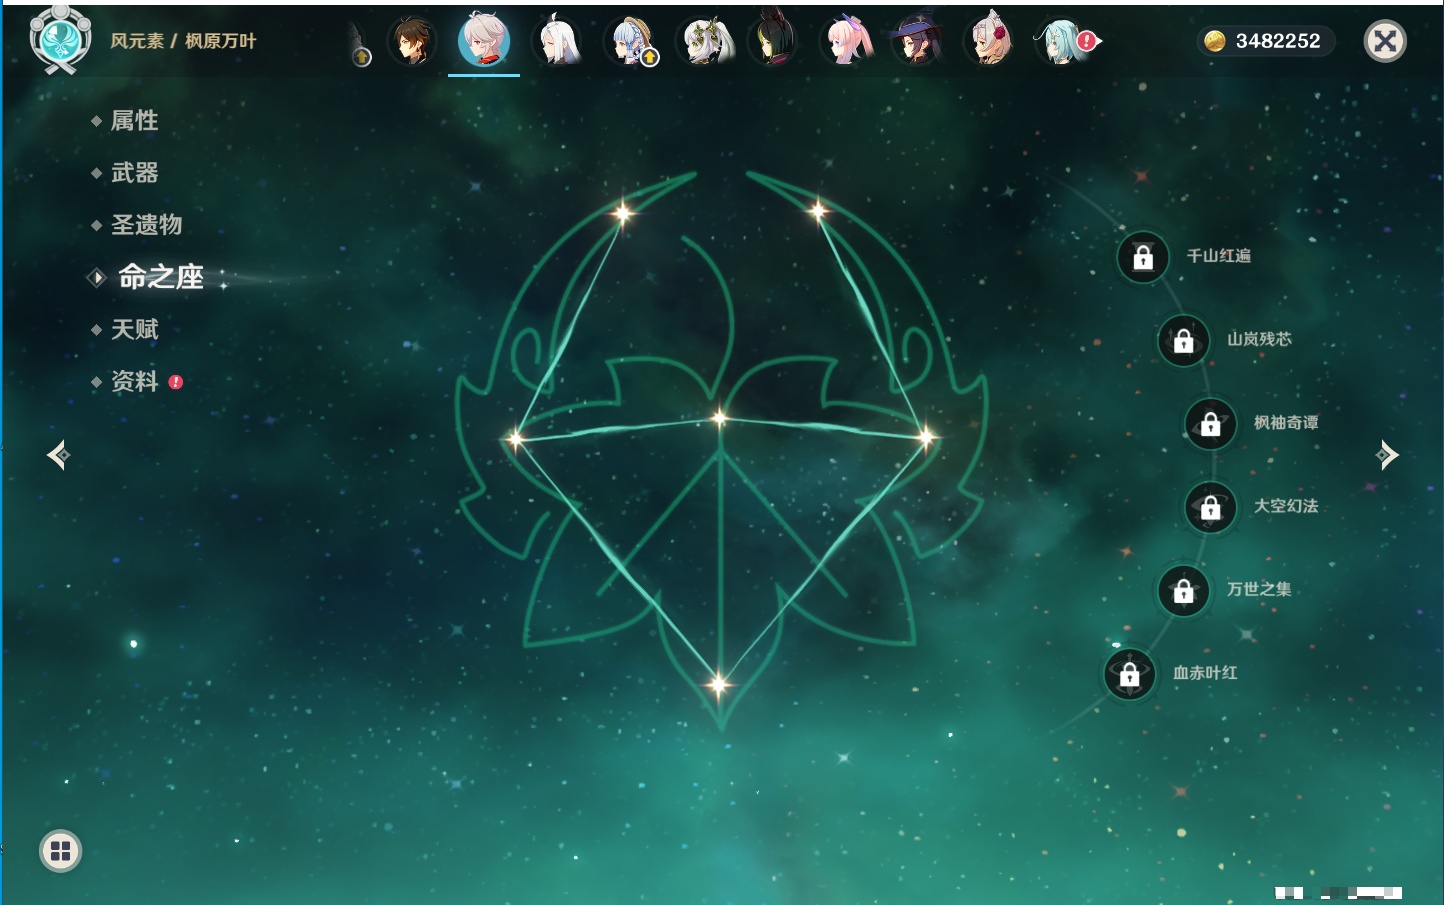1444x905 pixels.
Task: Go to previous character with left arrow
Action: tap(58, 455)
